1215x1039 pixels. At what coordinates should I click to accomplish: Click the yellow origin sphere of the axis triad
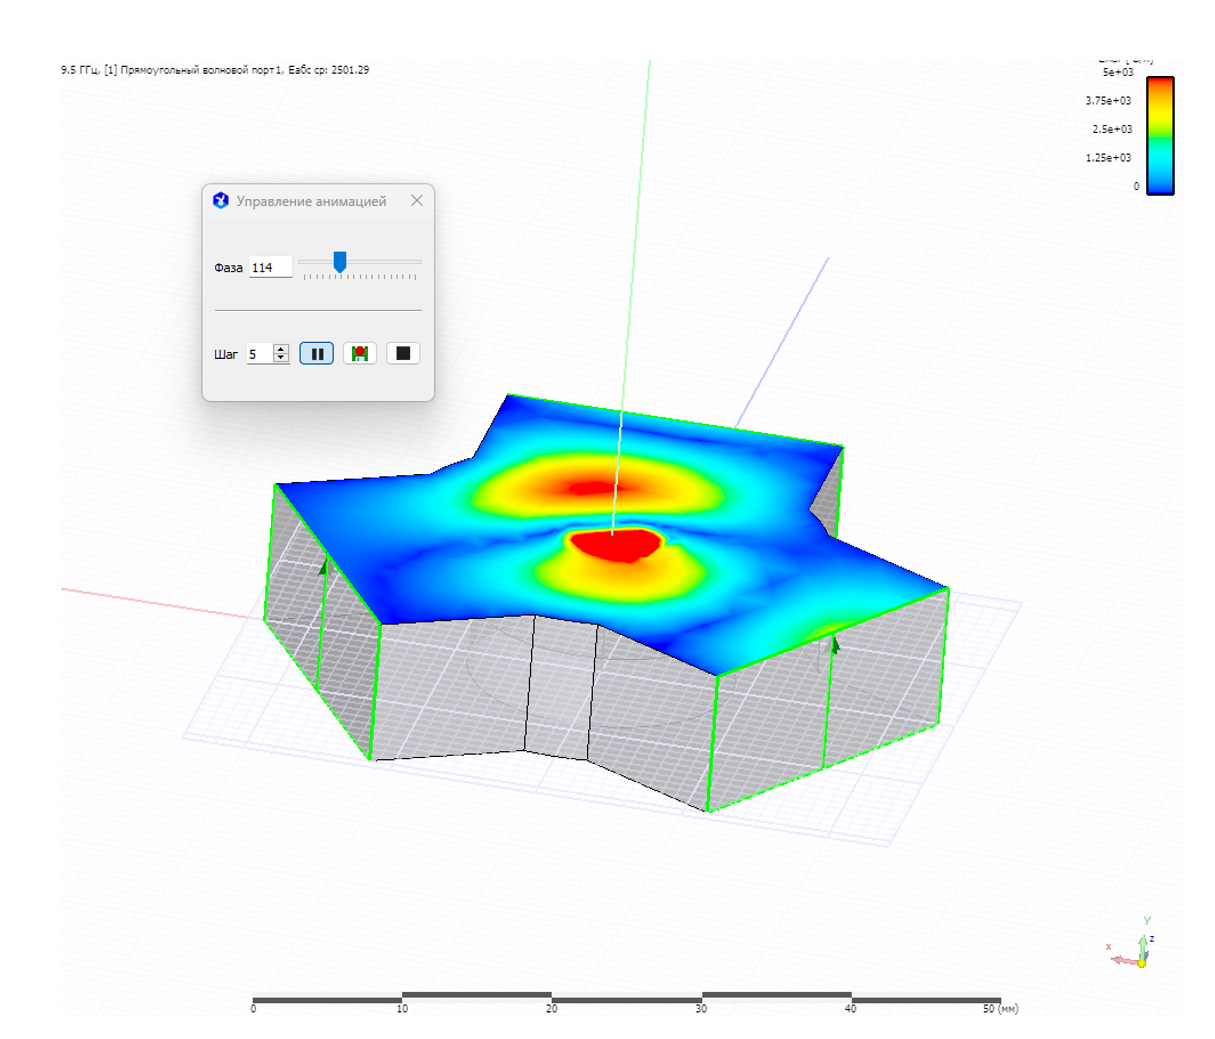click(x=1141, y=963)
